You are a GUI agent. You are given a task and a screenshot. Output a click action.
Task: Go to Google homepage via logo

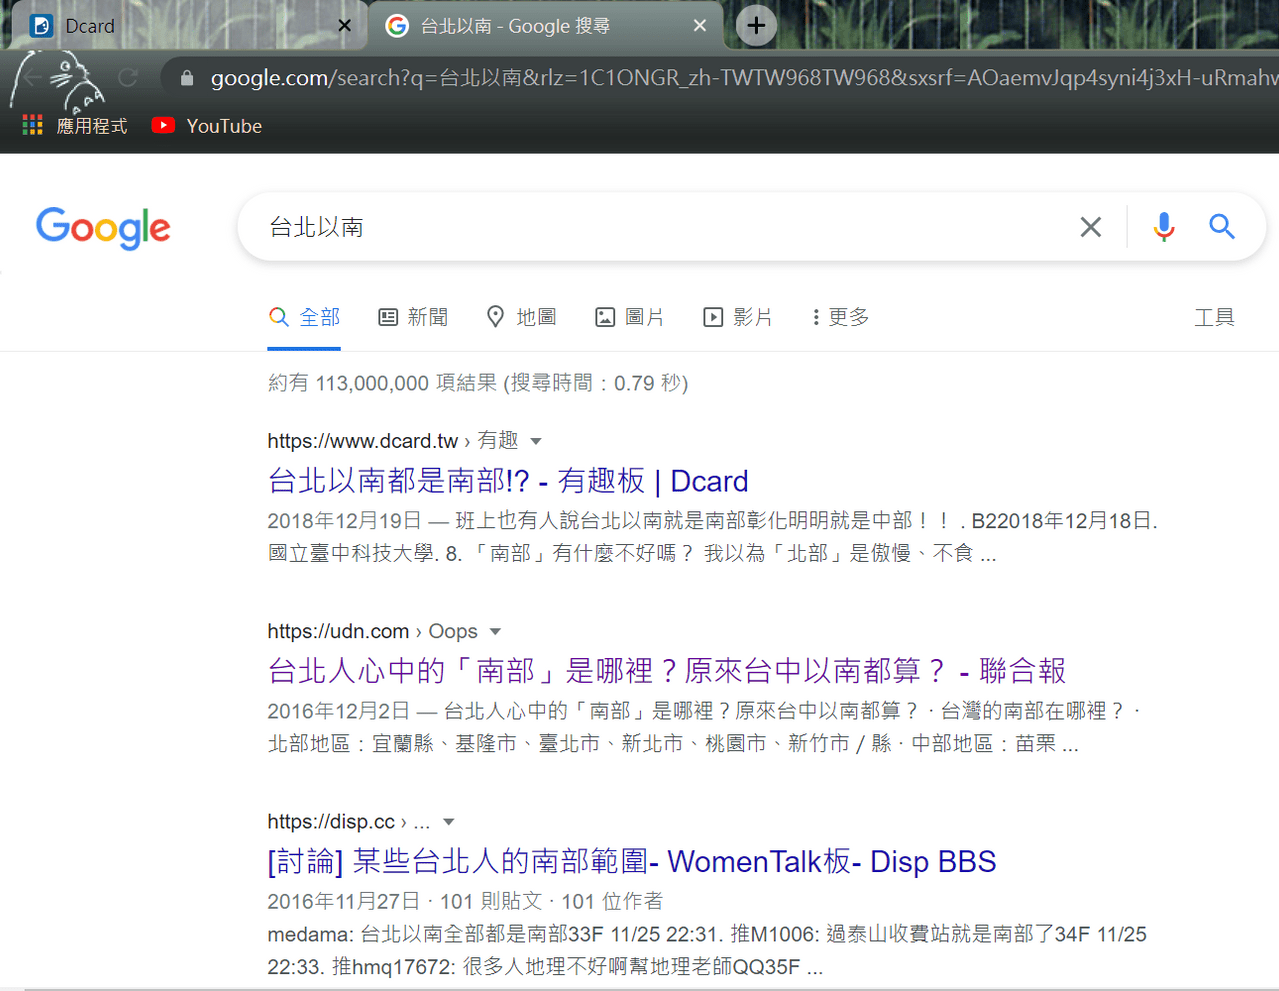[103, 228]
